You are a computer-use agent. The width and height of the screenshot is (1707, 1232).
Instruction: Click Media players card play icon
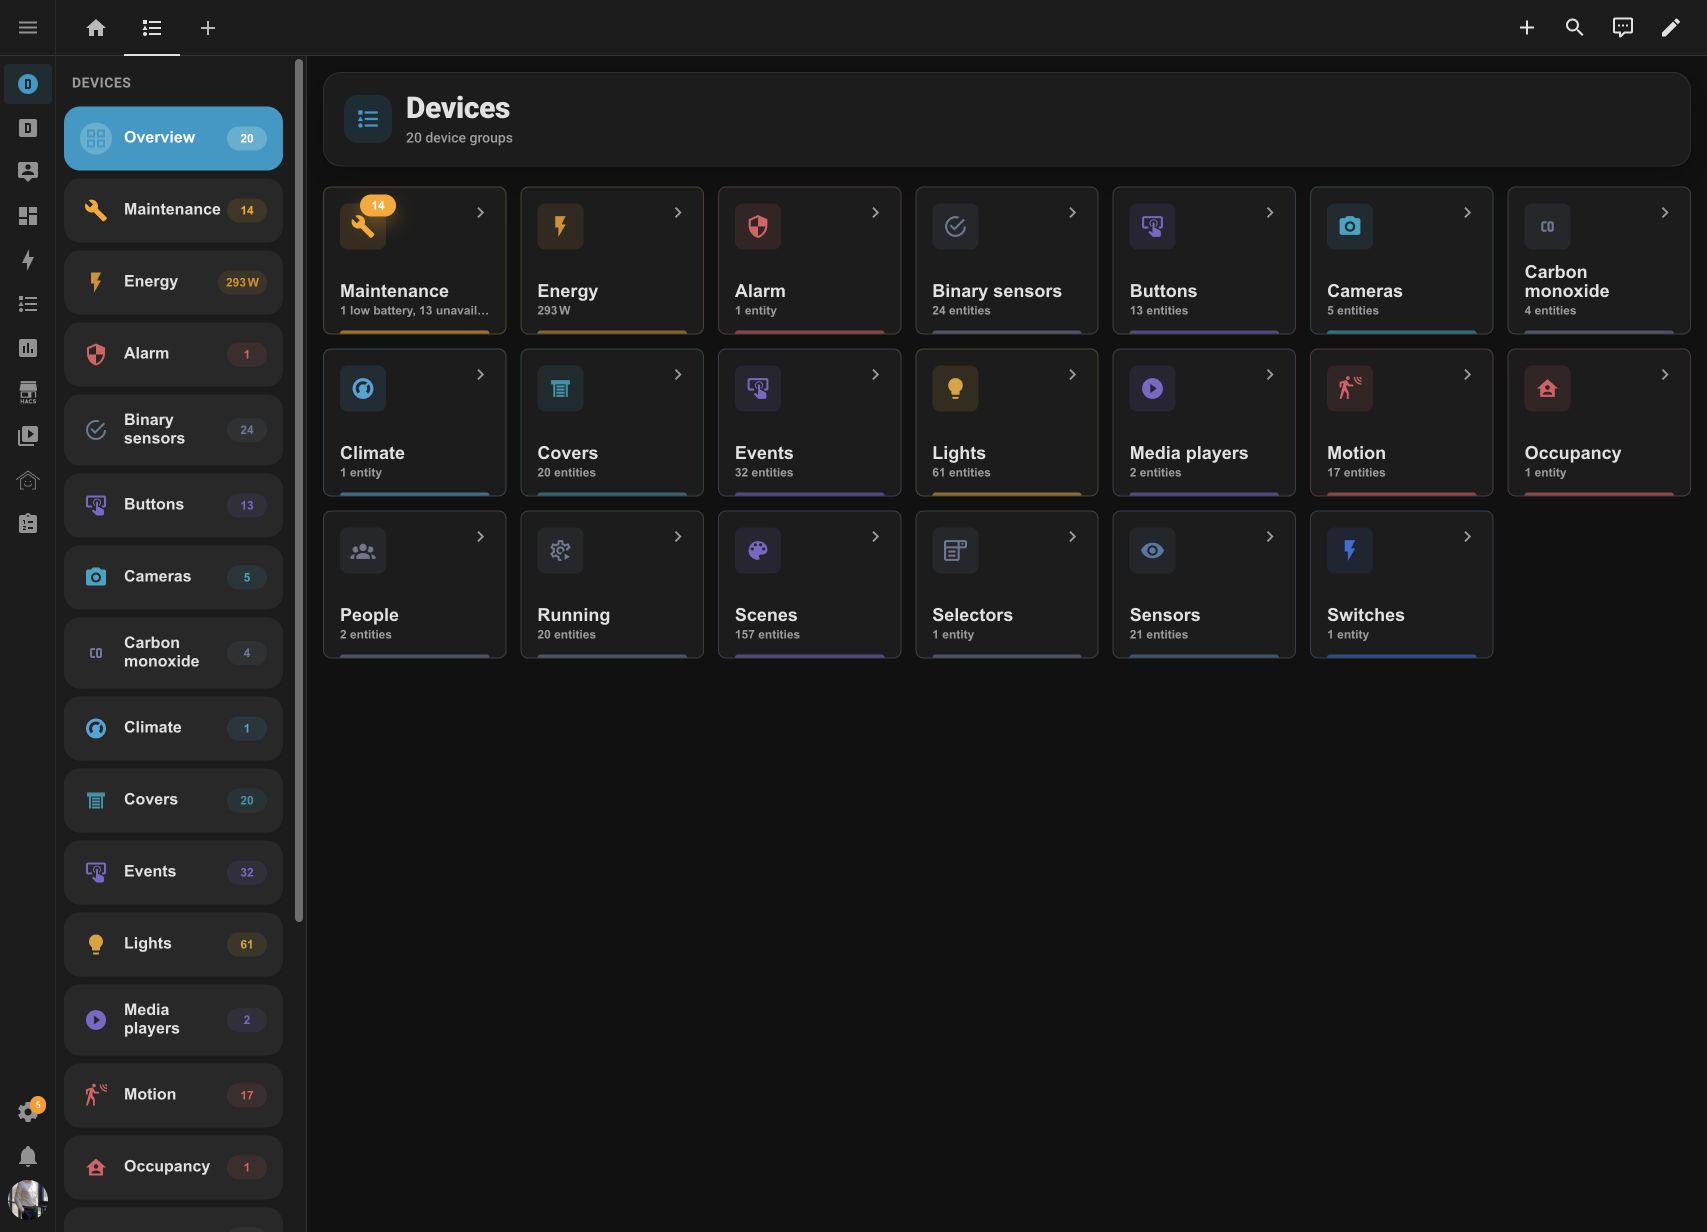point(1153,388)
